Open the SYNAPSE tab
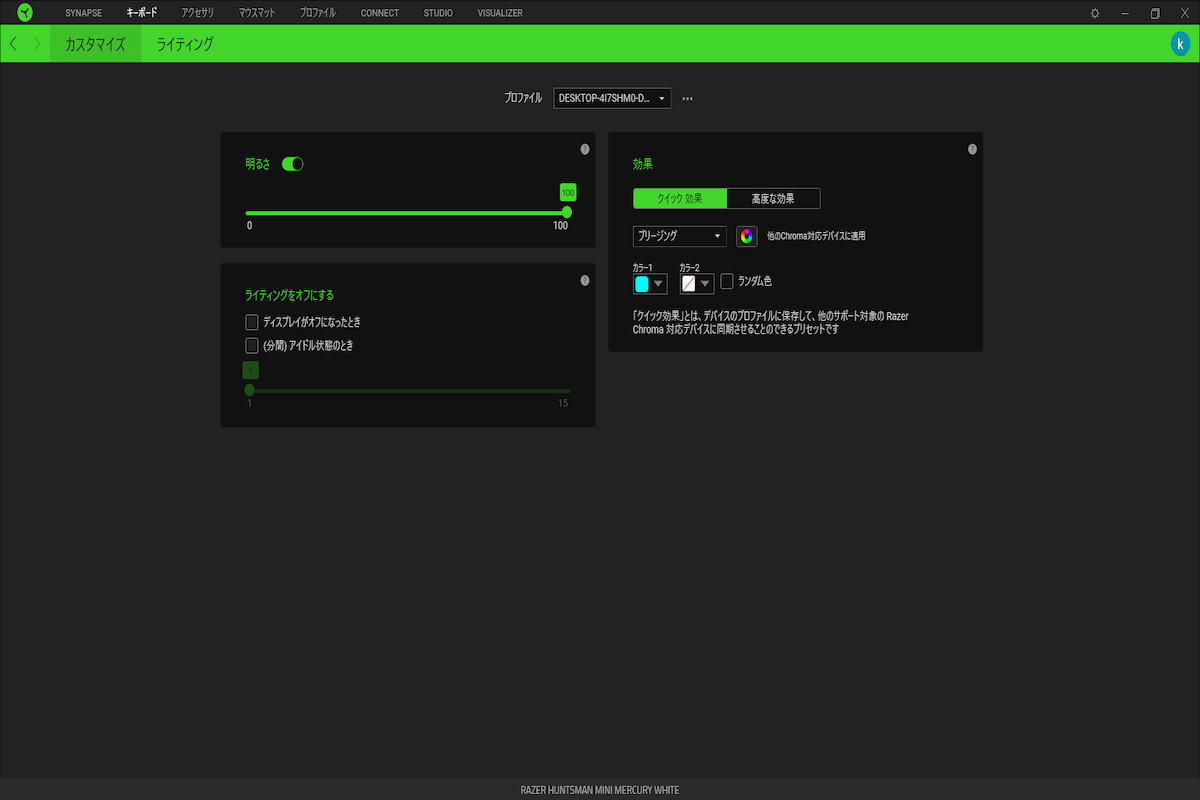The width and height of the screenshot is (1200, 800). click(84, 13)
